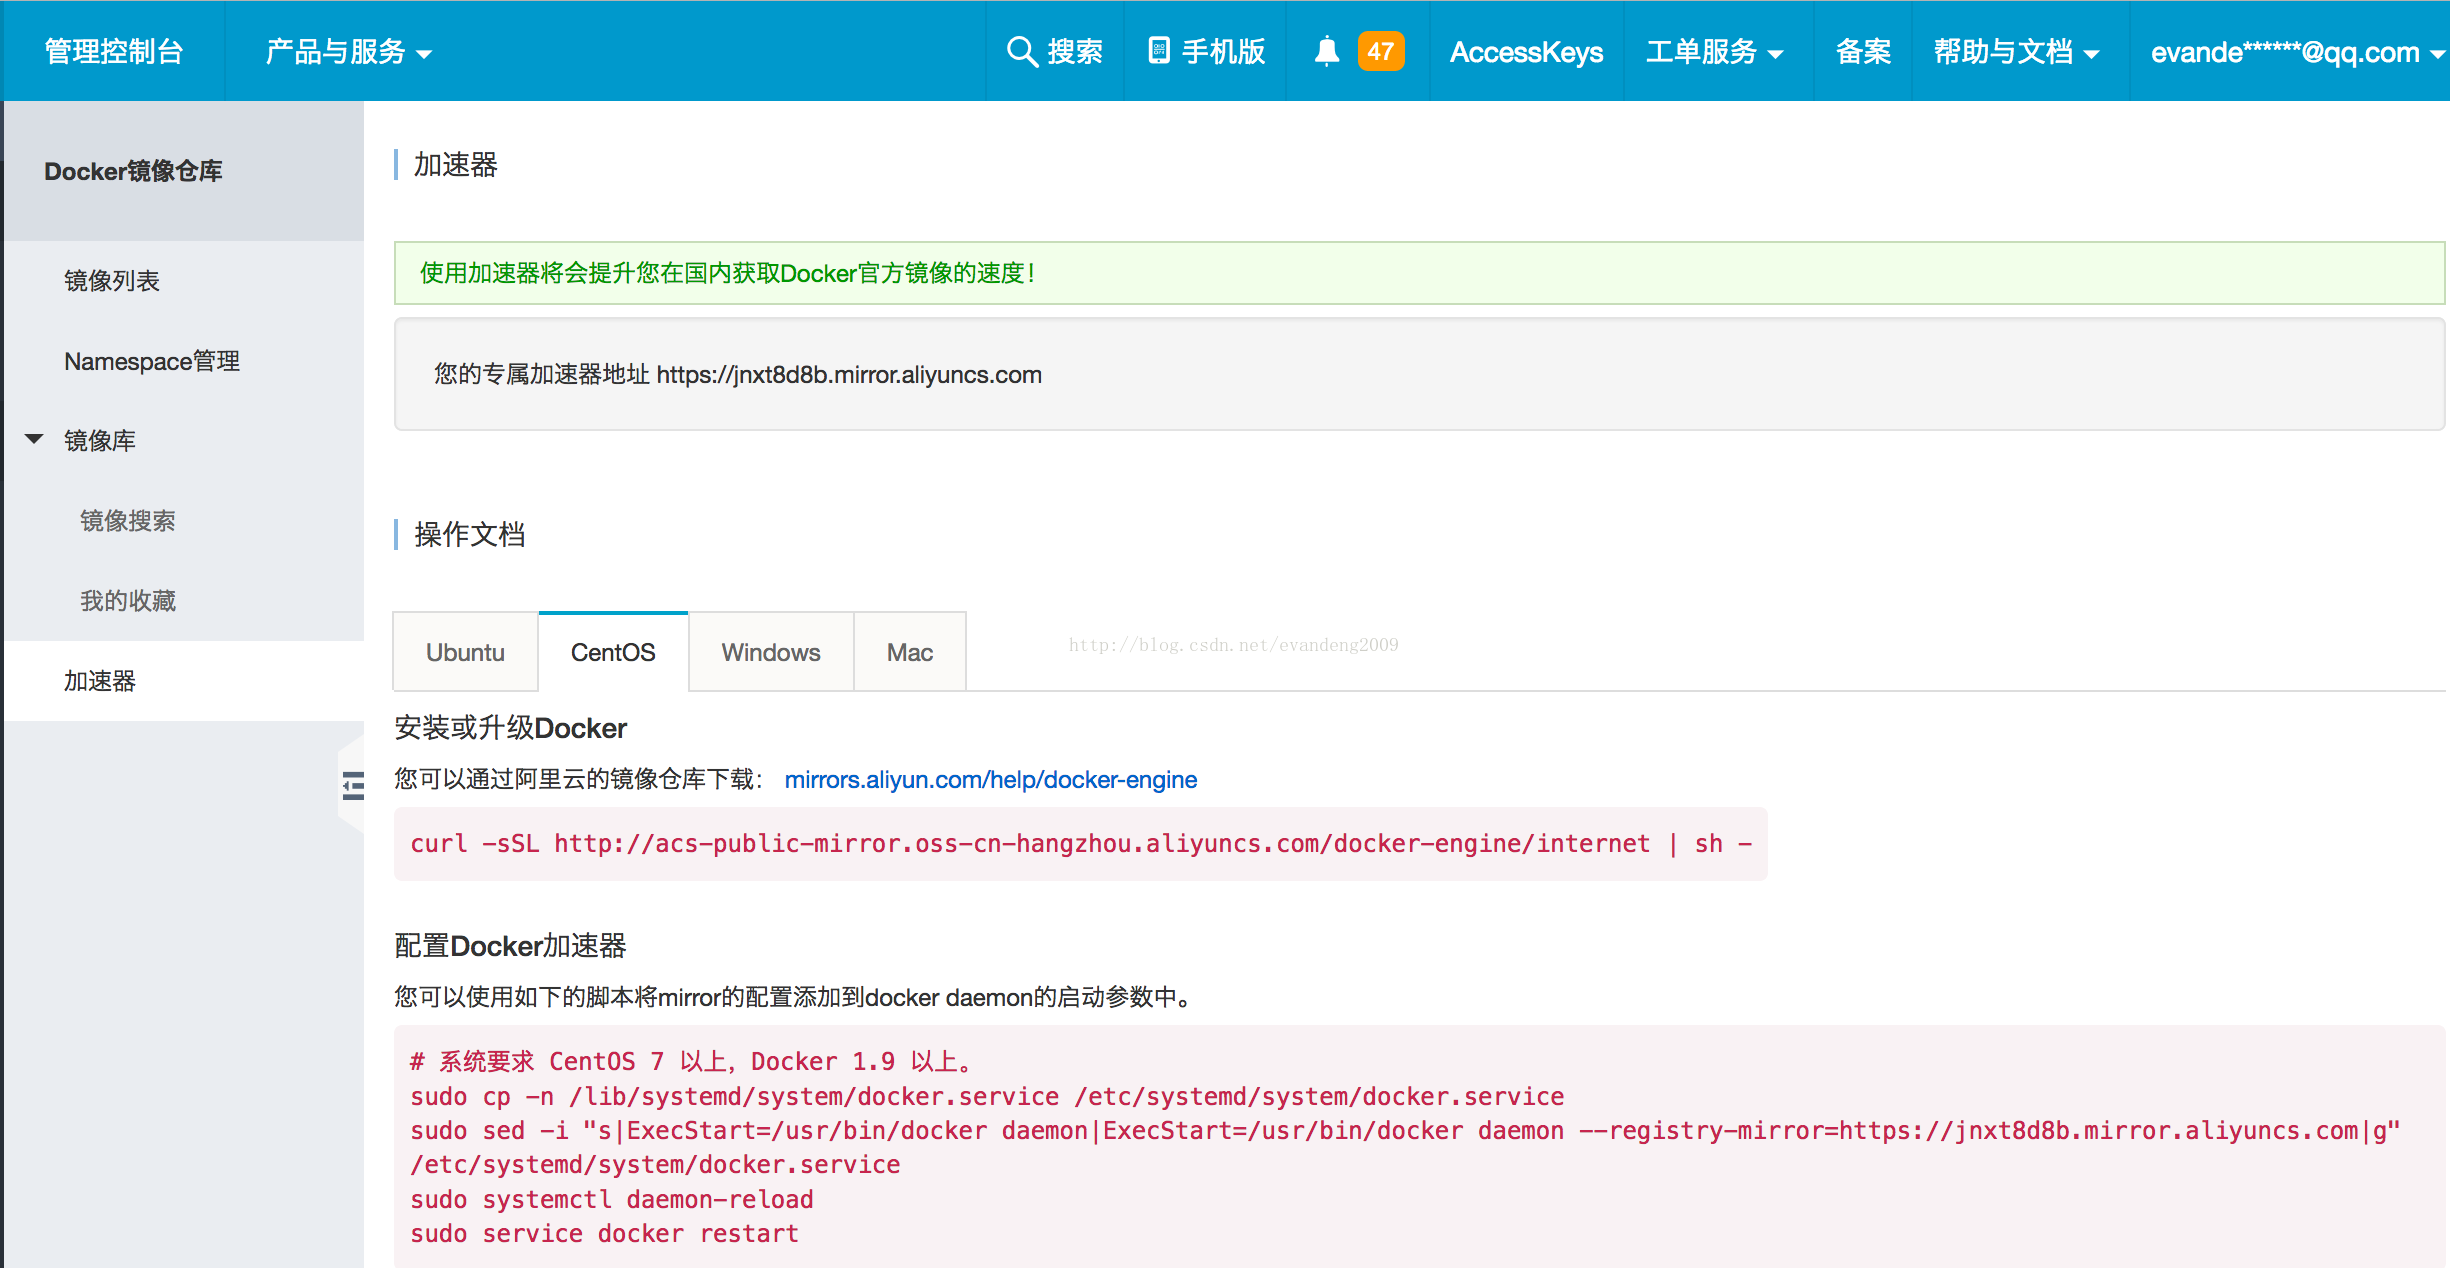
Task: Switch to the Windows tab
Action: (770, 652)
